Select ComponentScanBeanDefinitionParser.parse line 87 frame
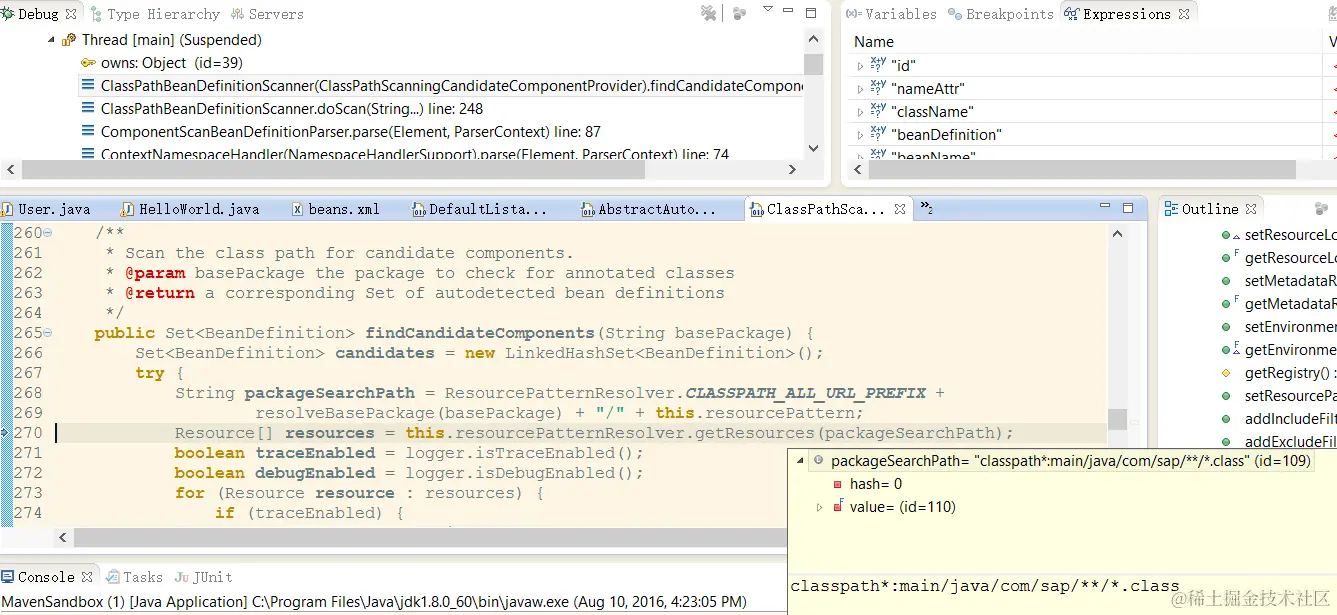The height and width of the screenshot is (615, 1337). coord(351,132)
